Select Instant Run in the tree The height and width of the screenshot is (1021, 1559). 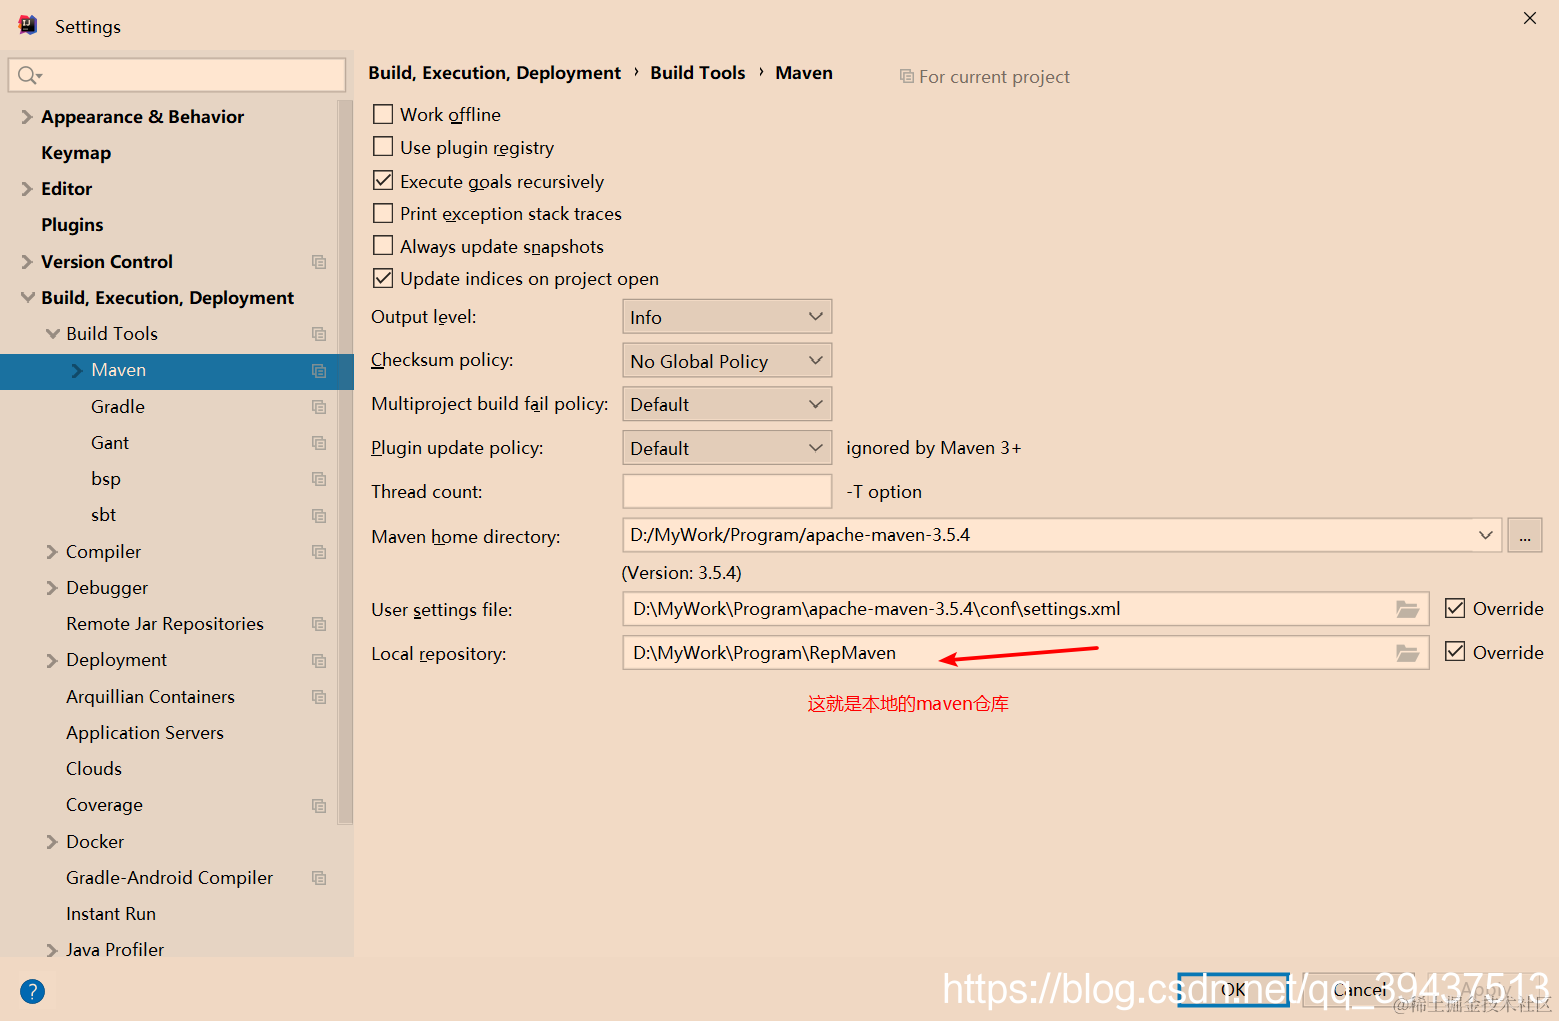[x=111, y=914]
